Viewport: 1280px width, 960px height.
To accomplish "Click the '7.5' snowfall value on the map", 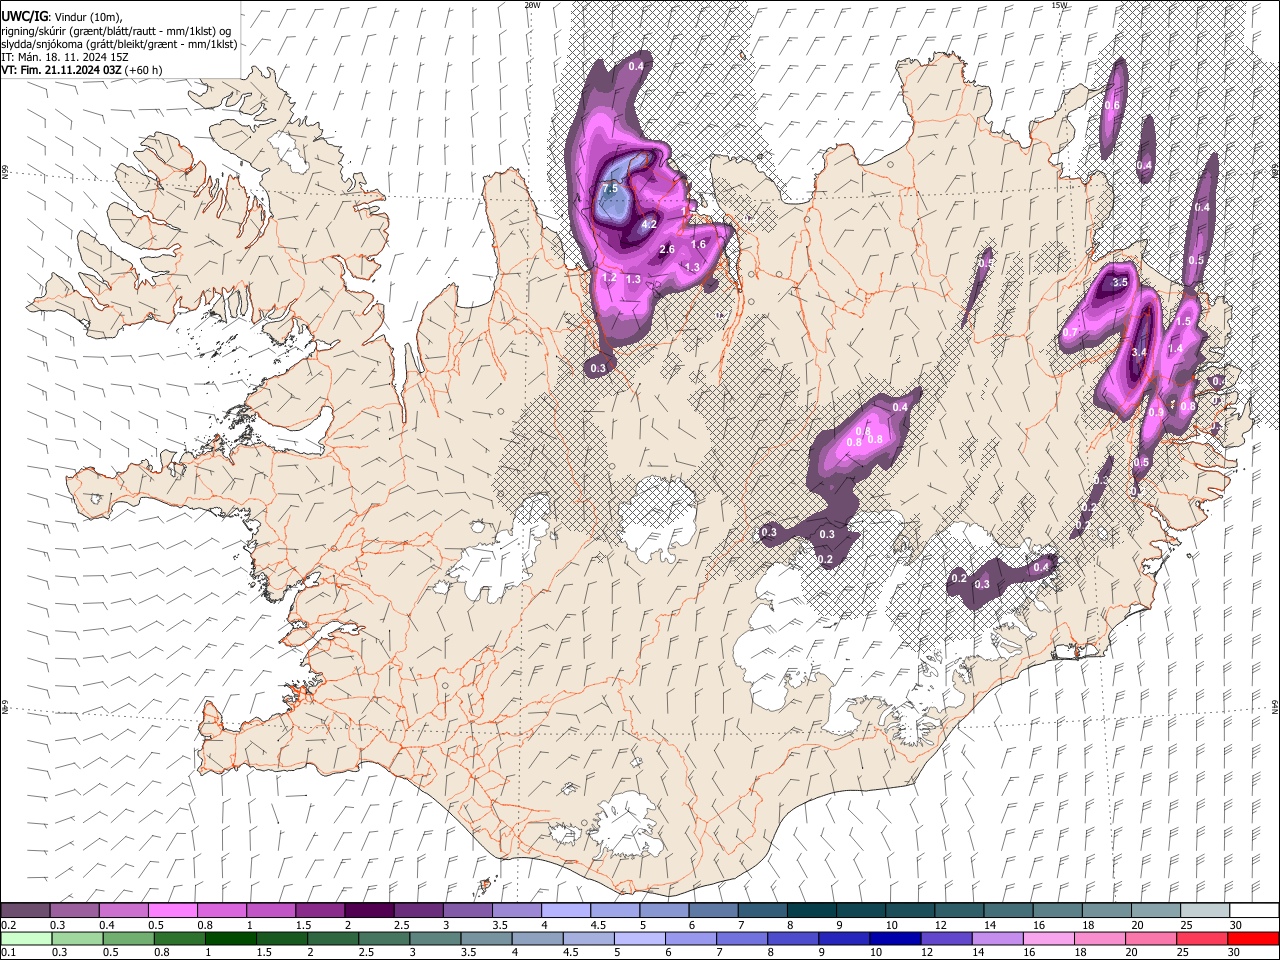I will 610,188.
